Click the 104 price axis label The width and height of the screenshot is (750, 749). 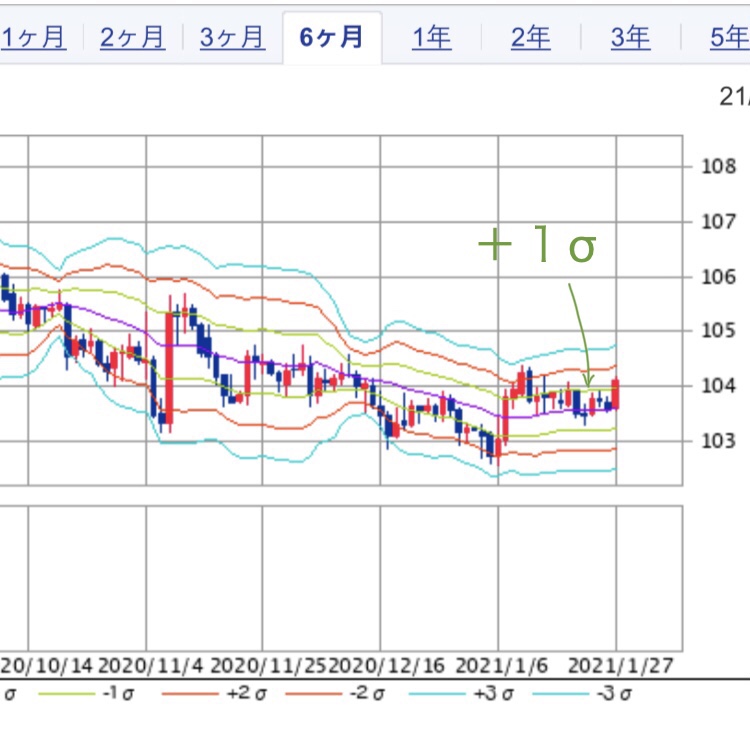pos(718,386)
